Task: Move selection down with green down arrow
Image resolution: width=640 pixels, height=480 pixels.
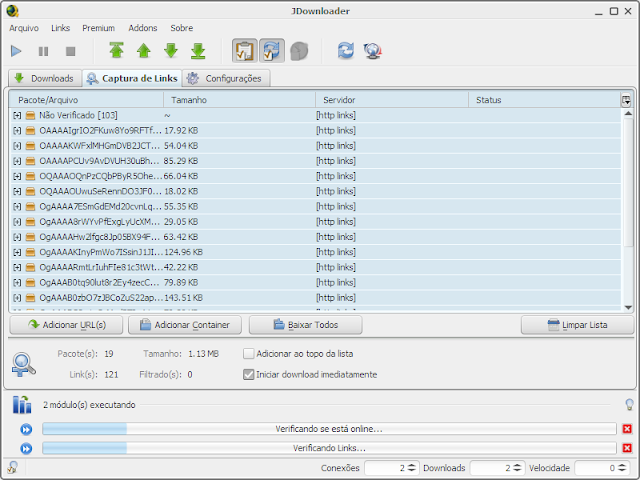Action: click(171, 51)
